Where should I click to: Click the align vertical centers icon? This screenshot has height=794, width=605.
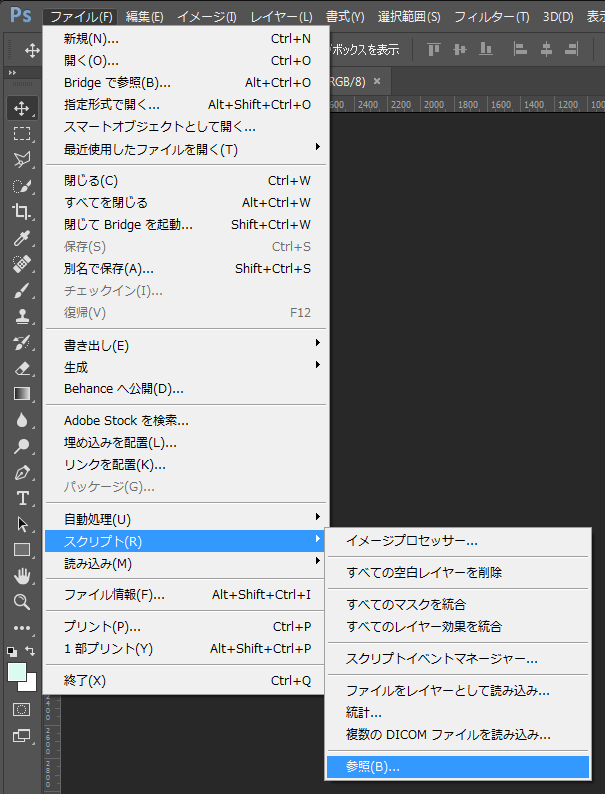[460, 49]
